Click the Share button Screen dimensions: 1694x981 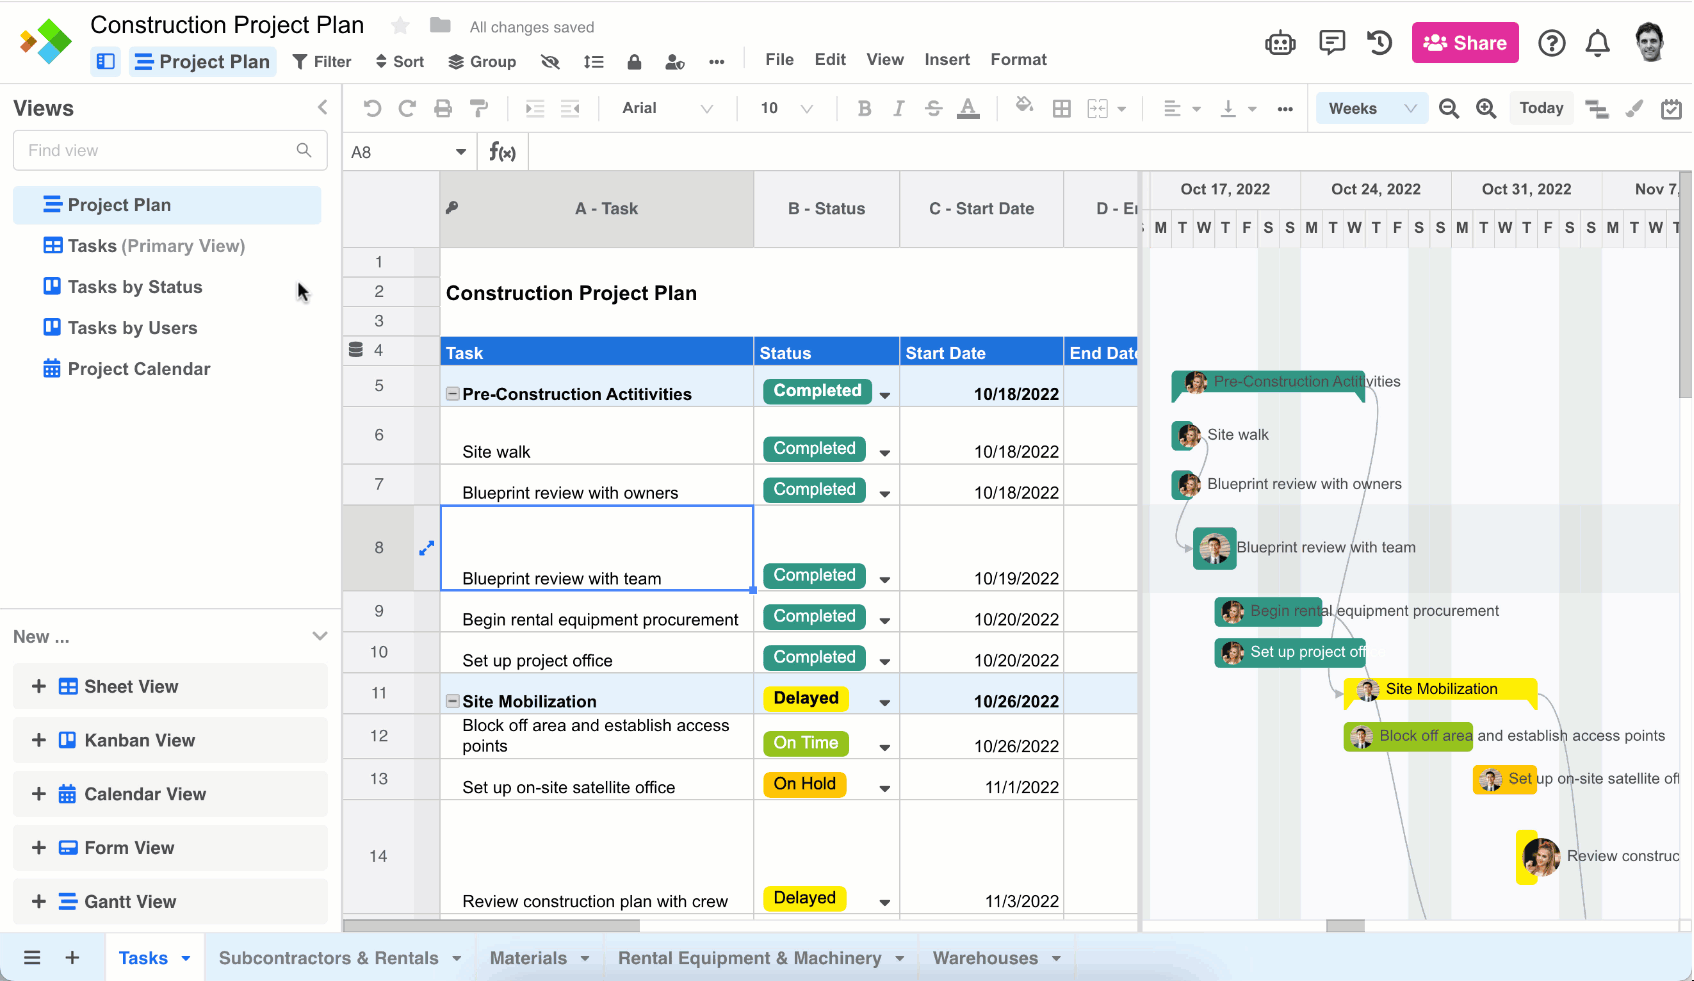click(1464, 42)
